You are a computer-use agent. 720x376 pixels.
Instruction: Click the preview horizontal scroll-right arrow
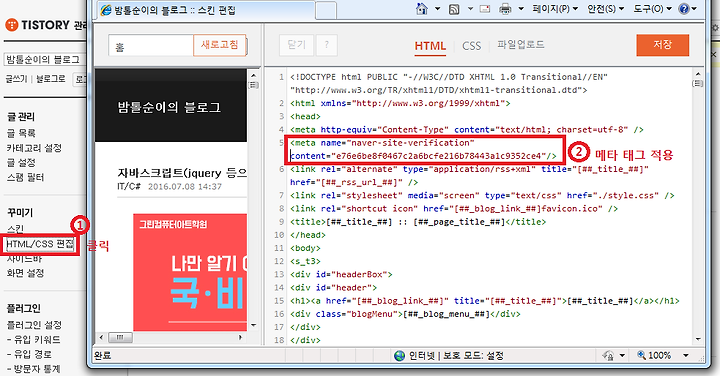point(240,337)
